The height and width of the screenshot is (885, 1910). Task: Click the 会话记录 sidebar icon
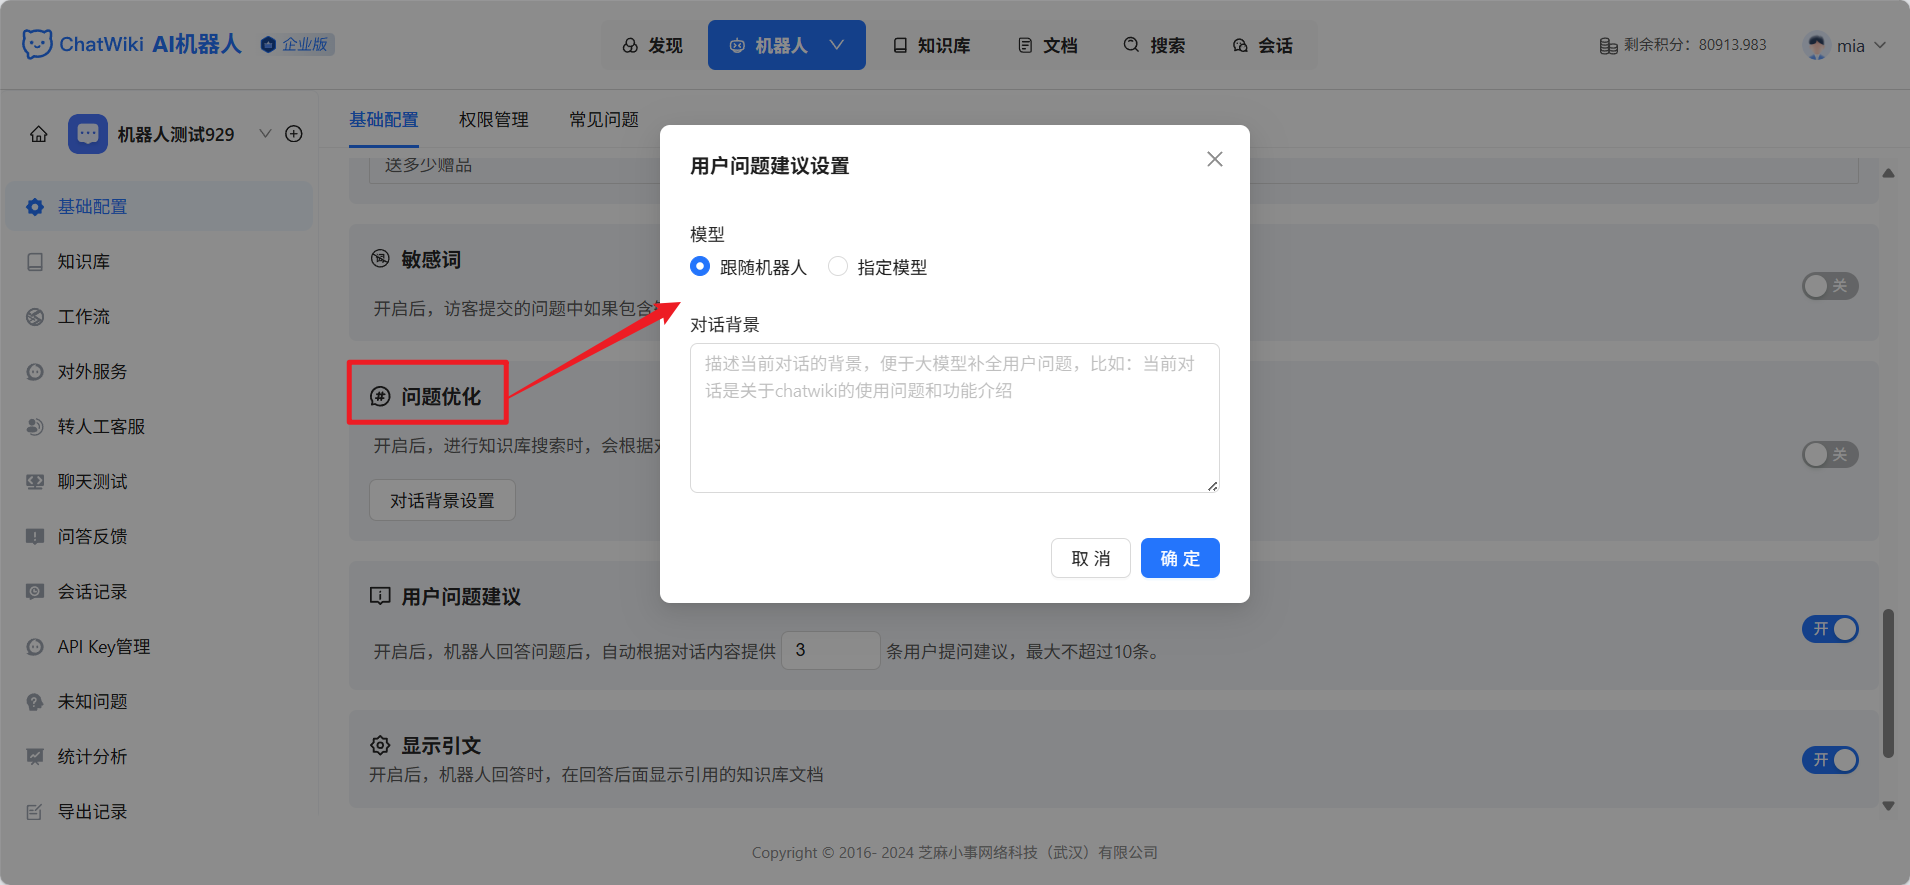pos(35,592)
